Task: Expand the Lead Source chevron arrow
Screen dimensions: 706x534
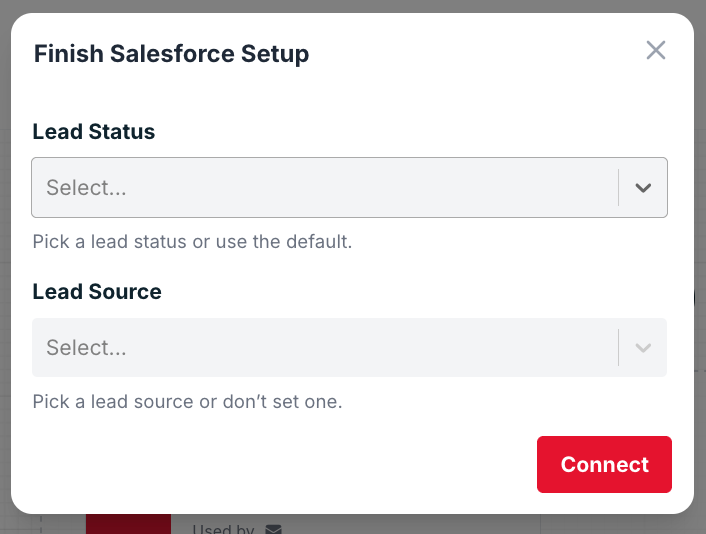Action: [643, 348]
